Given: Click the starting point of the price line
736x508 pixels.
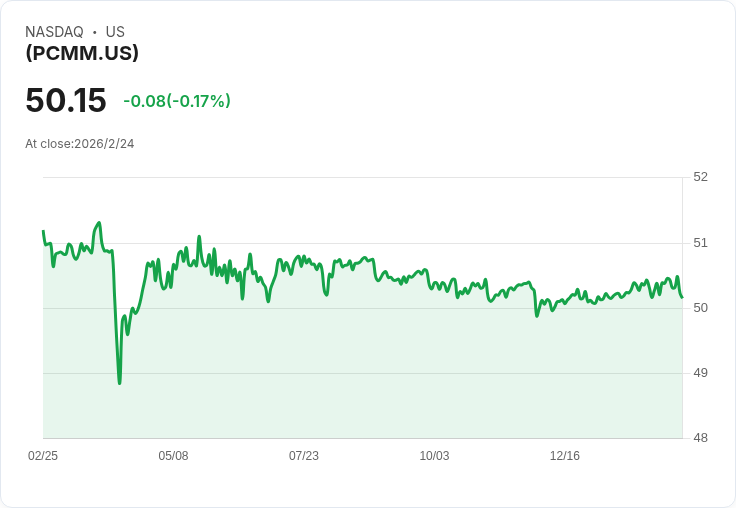Looking at the screenshot, I should (43, 231).
